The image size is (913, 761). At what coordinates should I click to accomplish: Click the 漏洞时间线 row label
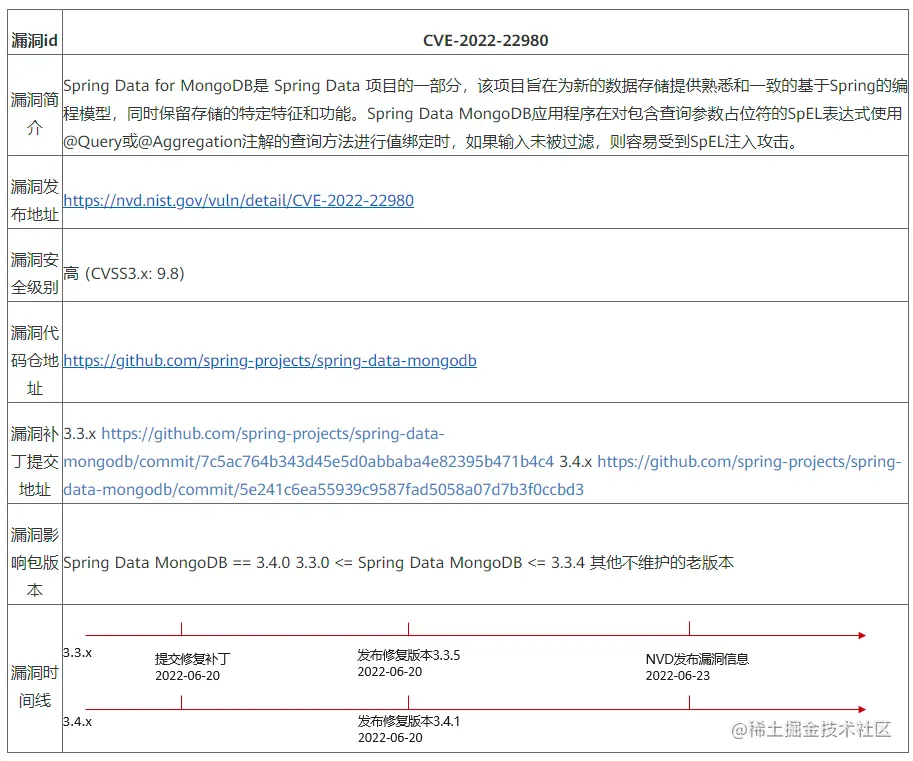[34, 686]
